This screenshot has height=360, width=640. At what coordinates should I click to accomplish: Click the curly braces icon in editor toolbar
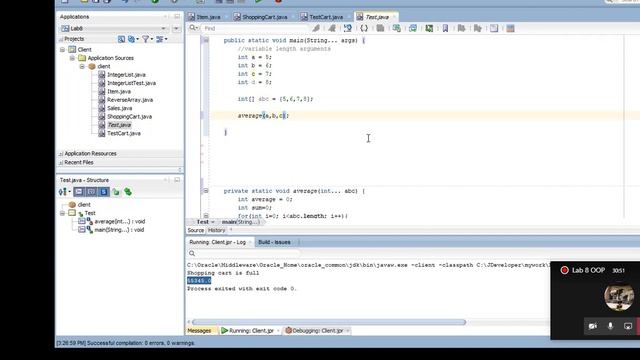coord(364,28)
